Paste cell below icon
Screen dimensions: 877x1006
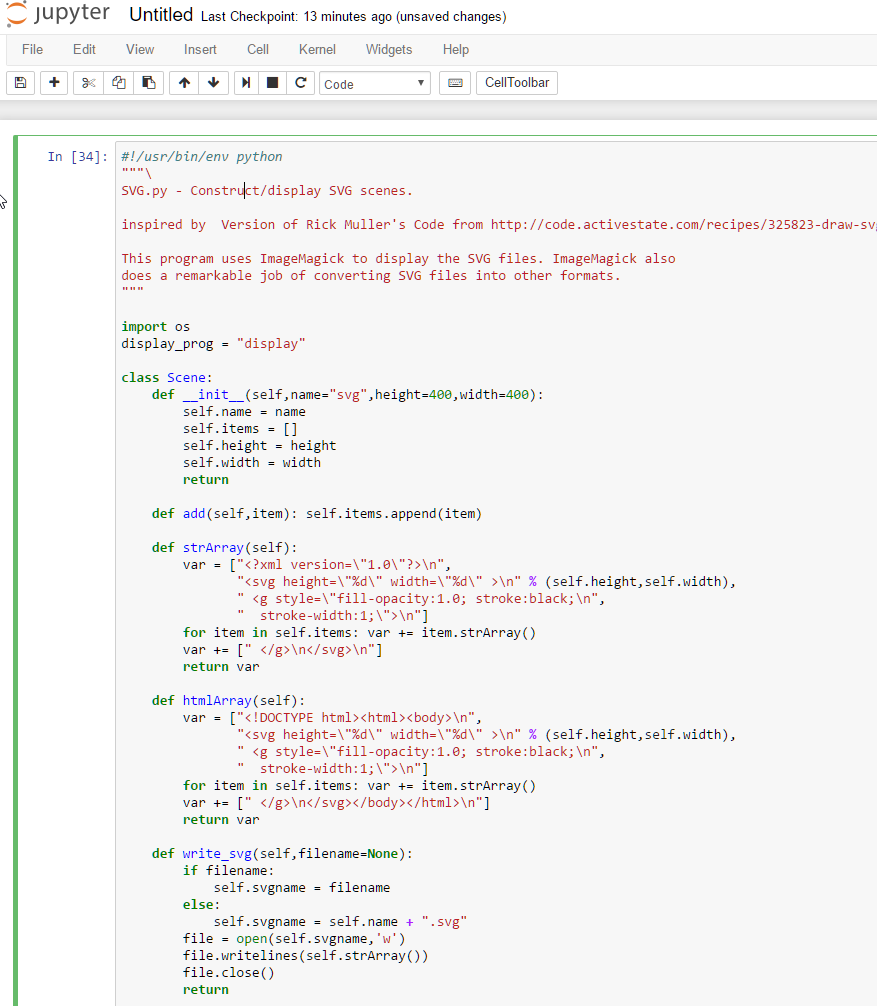click(148, 83)
